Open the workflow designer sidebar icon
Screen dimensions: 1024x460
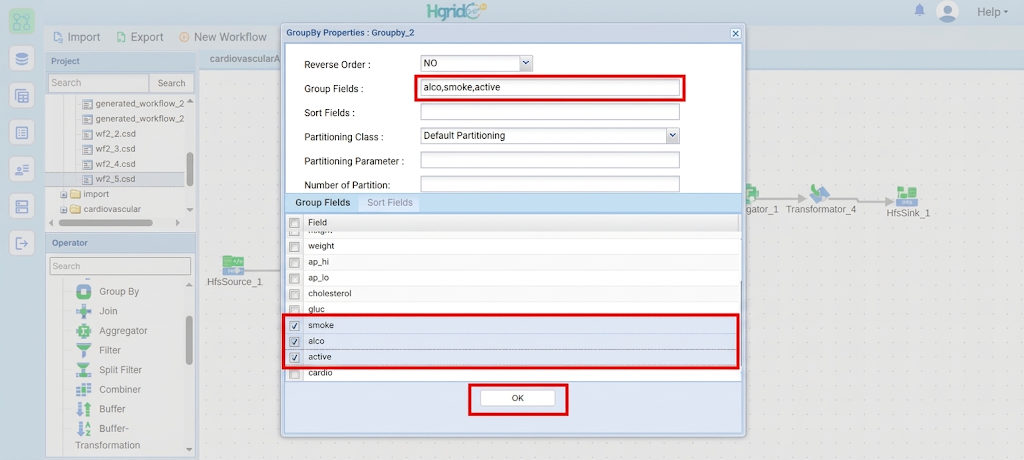pos(22,22)
